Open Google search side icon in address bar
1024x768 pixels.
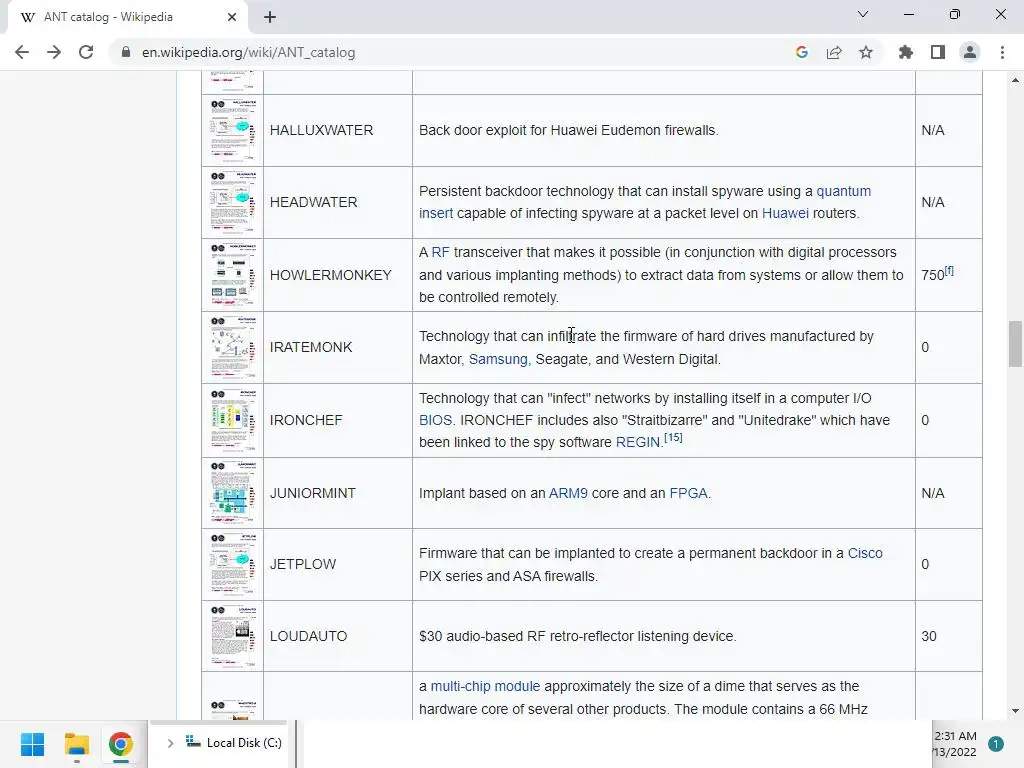(x=802, y=52)
